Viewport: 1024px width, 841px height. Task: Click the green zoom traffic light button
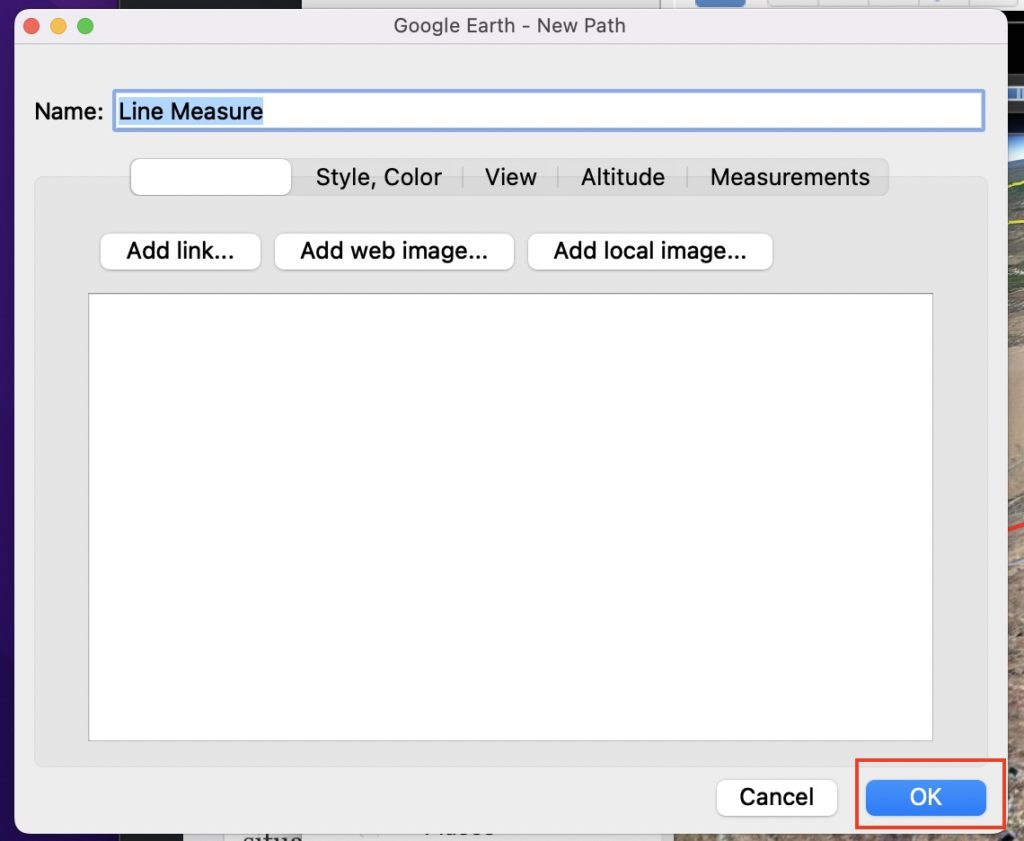click(85, 26)
